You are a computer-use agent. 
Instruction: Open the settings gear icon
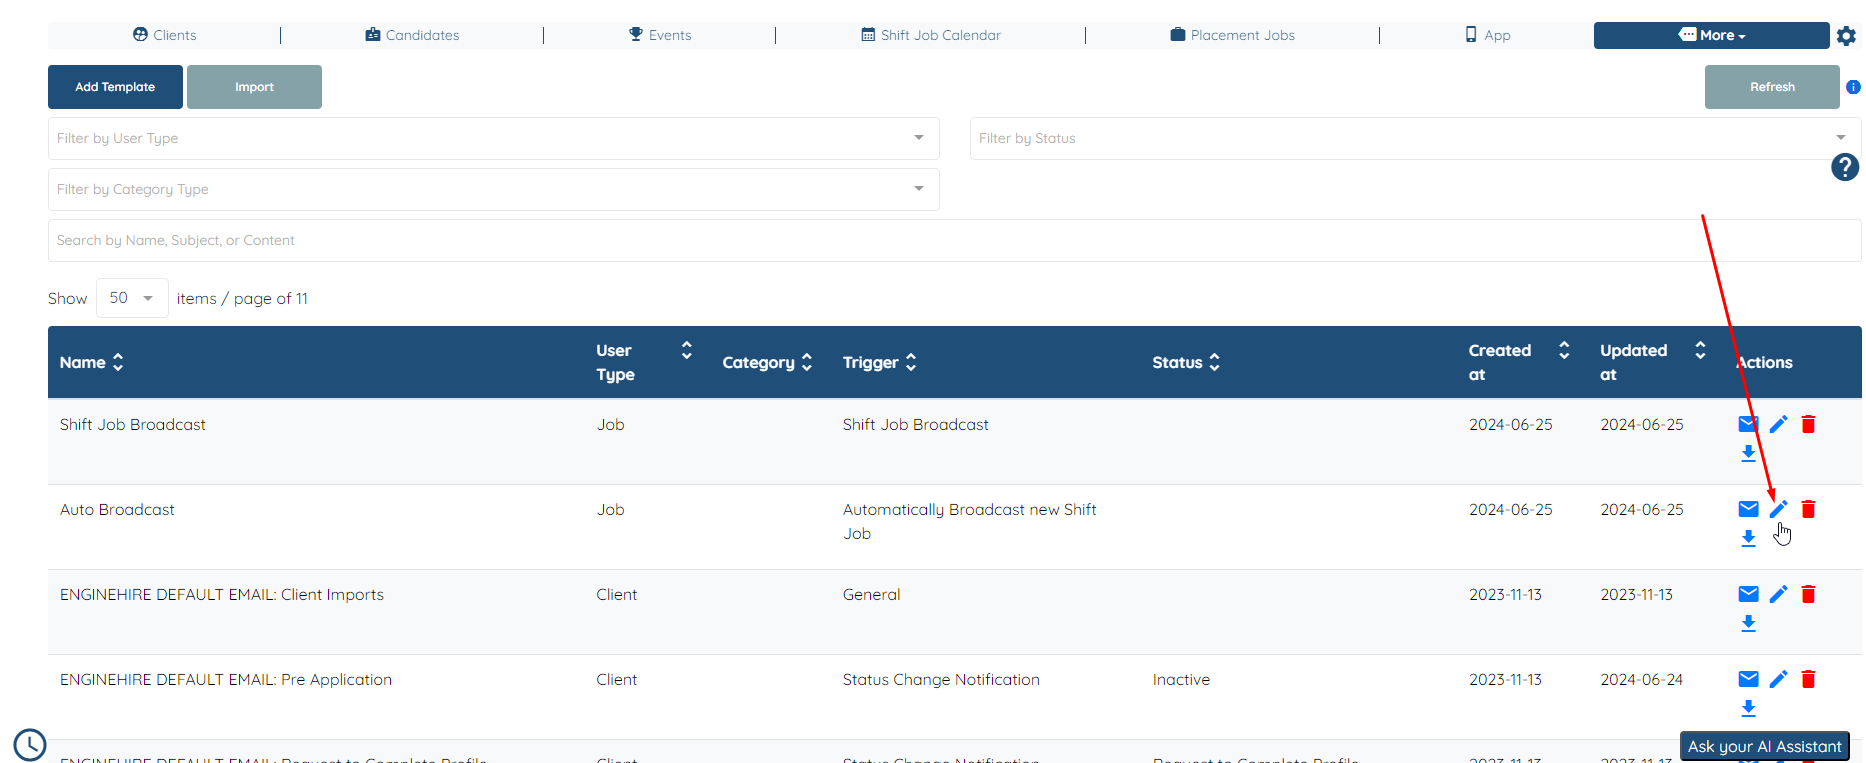(1846, 36)
